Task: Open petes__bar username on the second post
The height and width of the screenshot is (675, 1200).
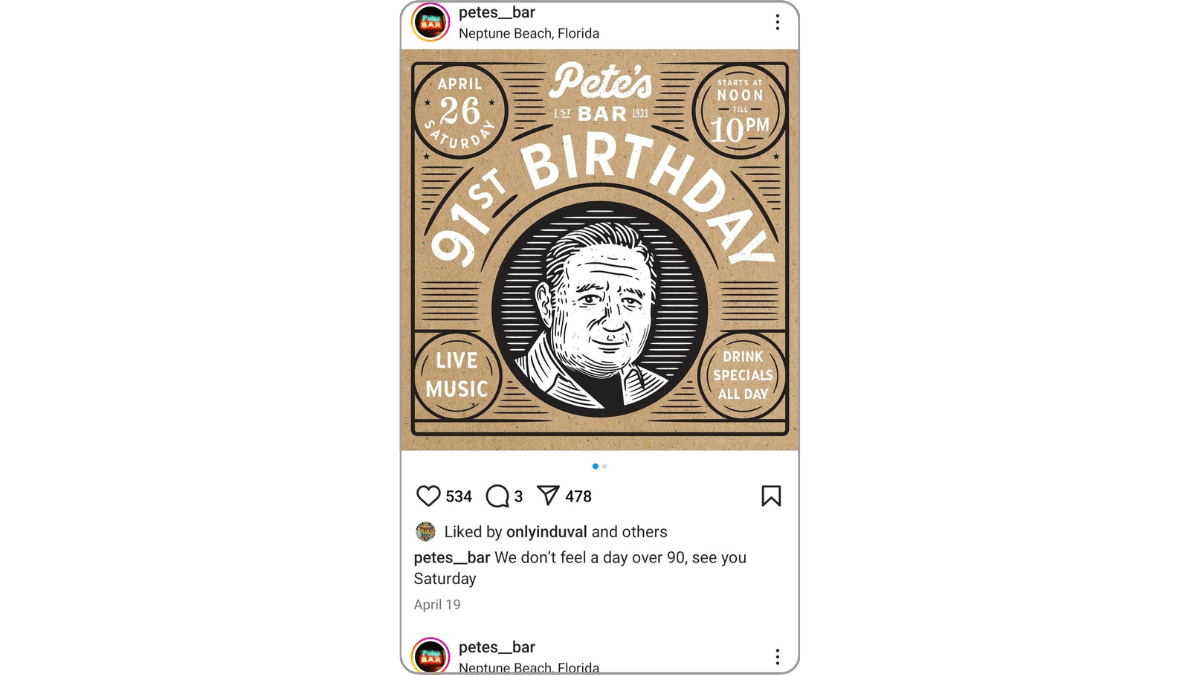Action: click(497, 647)
